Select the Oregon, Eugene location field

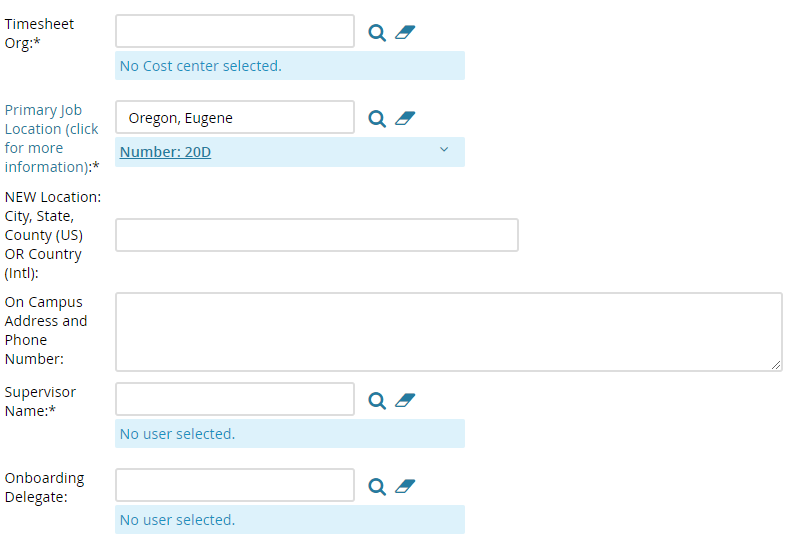tap(235, 117)
